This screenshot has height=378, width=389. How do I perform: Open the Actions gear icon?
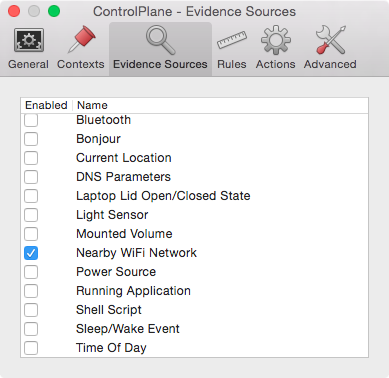point(276,40)
